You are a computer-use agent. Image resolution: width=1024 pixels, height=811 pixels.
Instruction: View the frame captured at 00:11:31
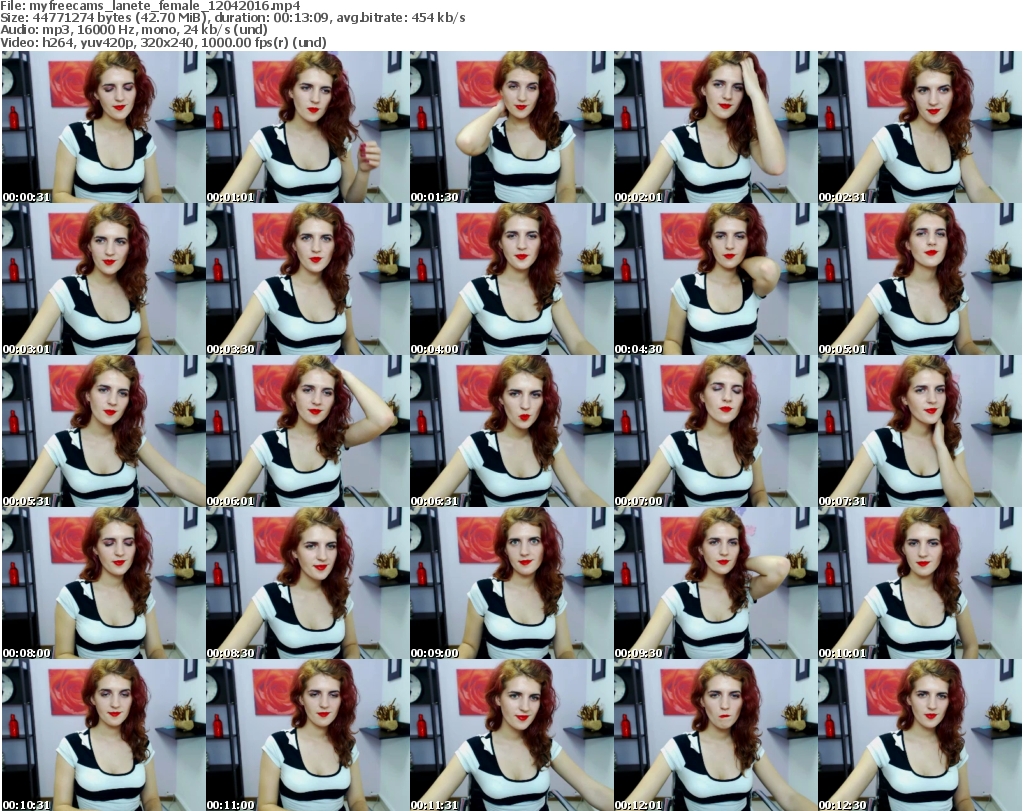(511, 735)
